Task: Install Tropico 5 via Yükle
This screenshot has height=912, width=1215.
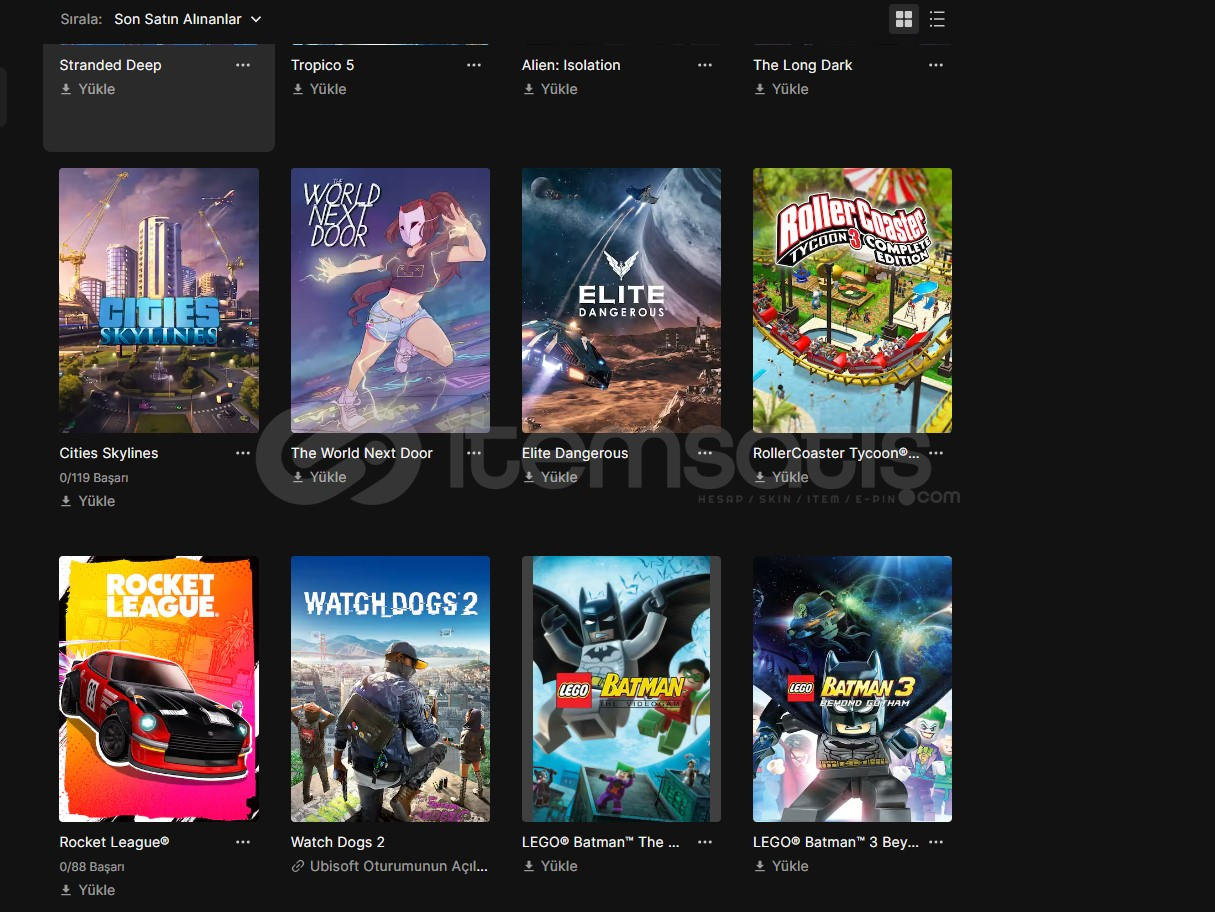Action: pyautogui.click(x=319, y=89)
